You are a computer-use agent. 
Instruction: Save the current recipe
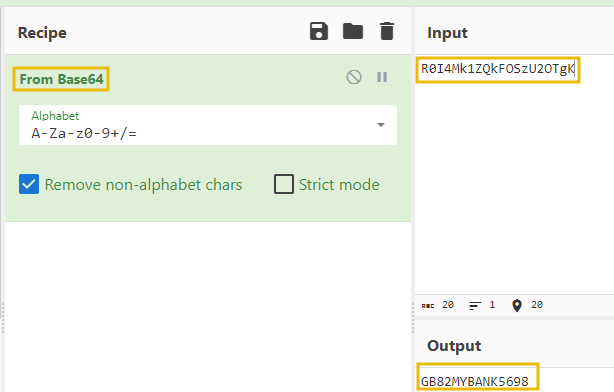point(319,31)
